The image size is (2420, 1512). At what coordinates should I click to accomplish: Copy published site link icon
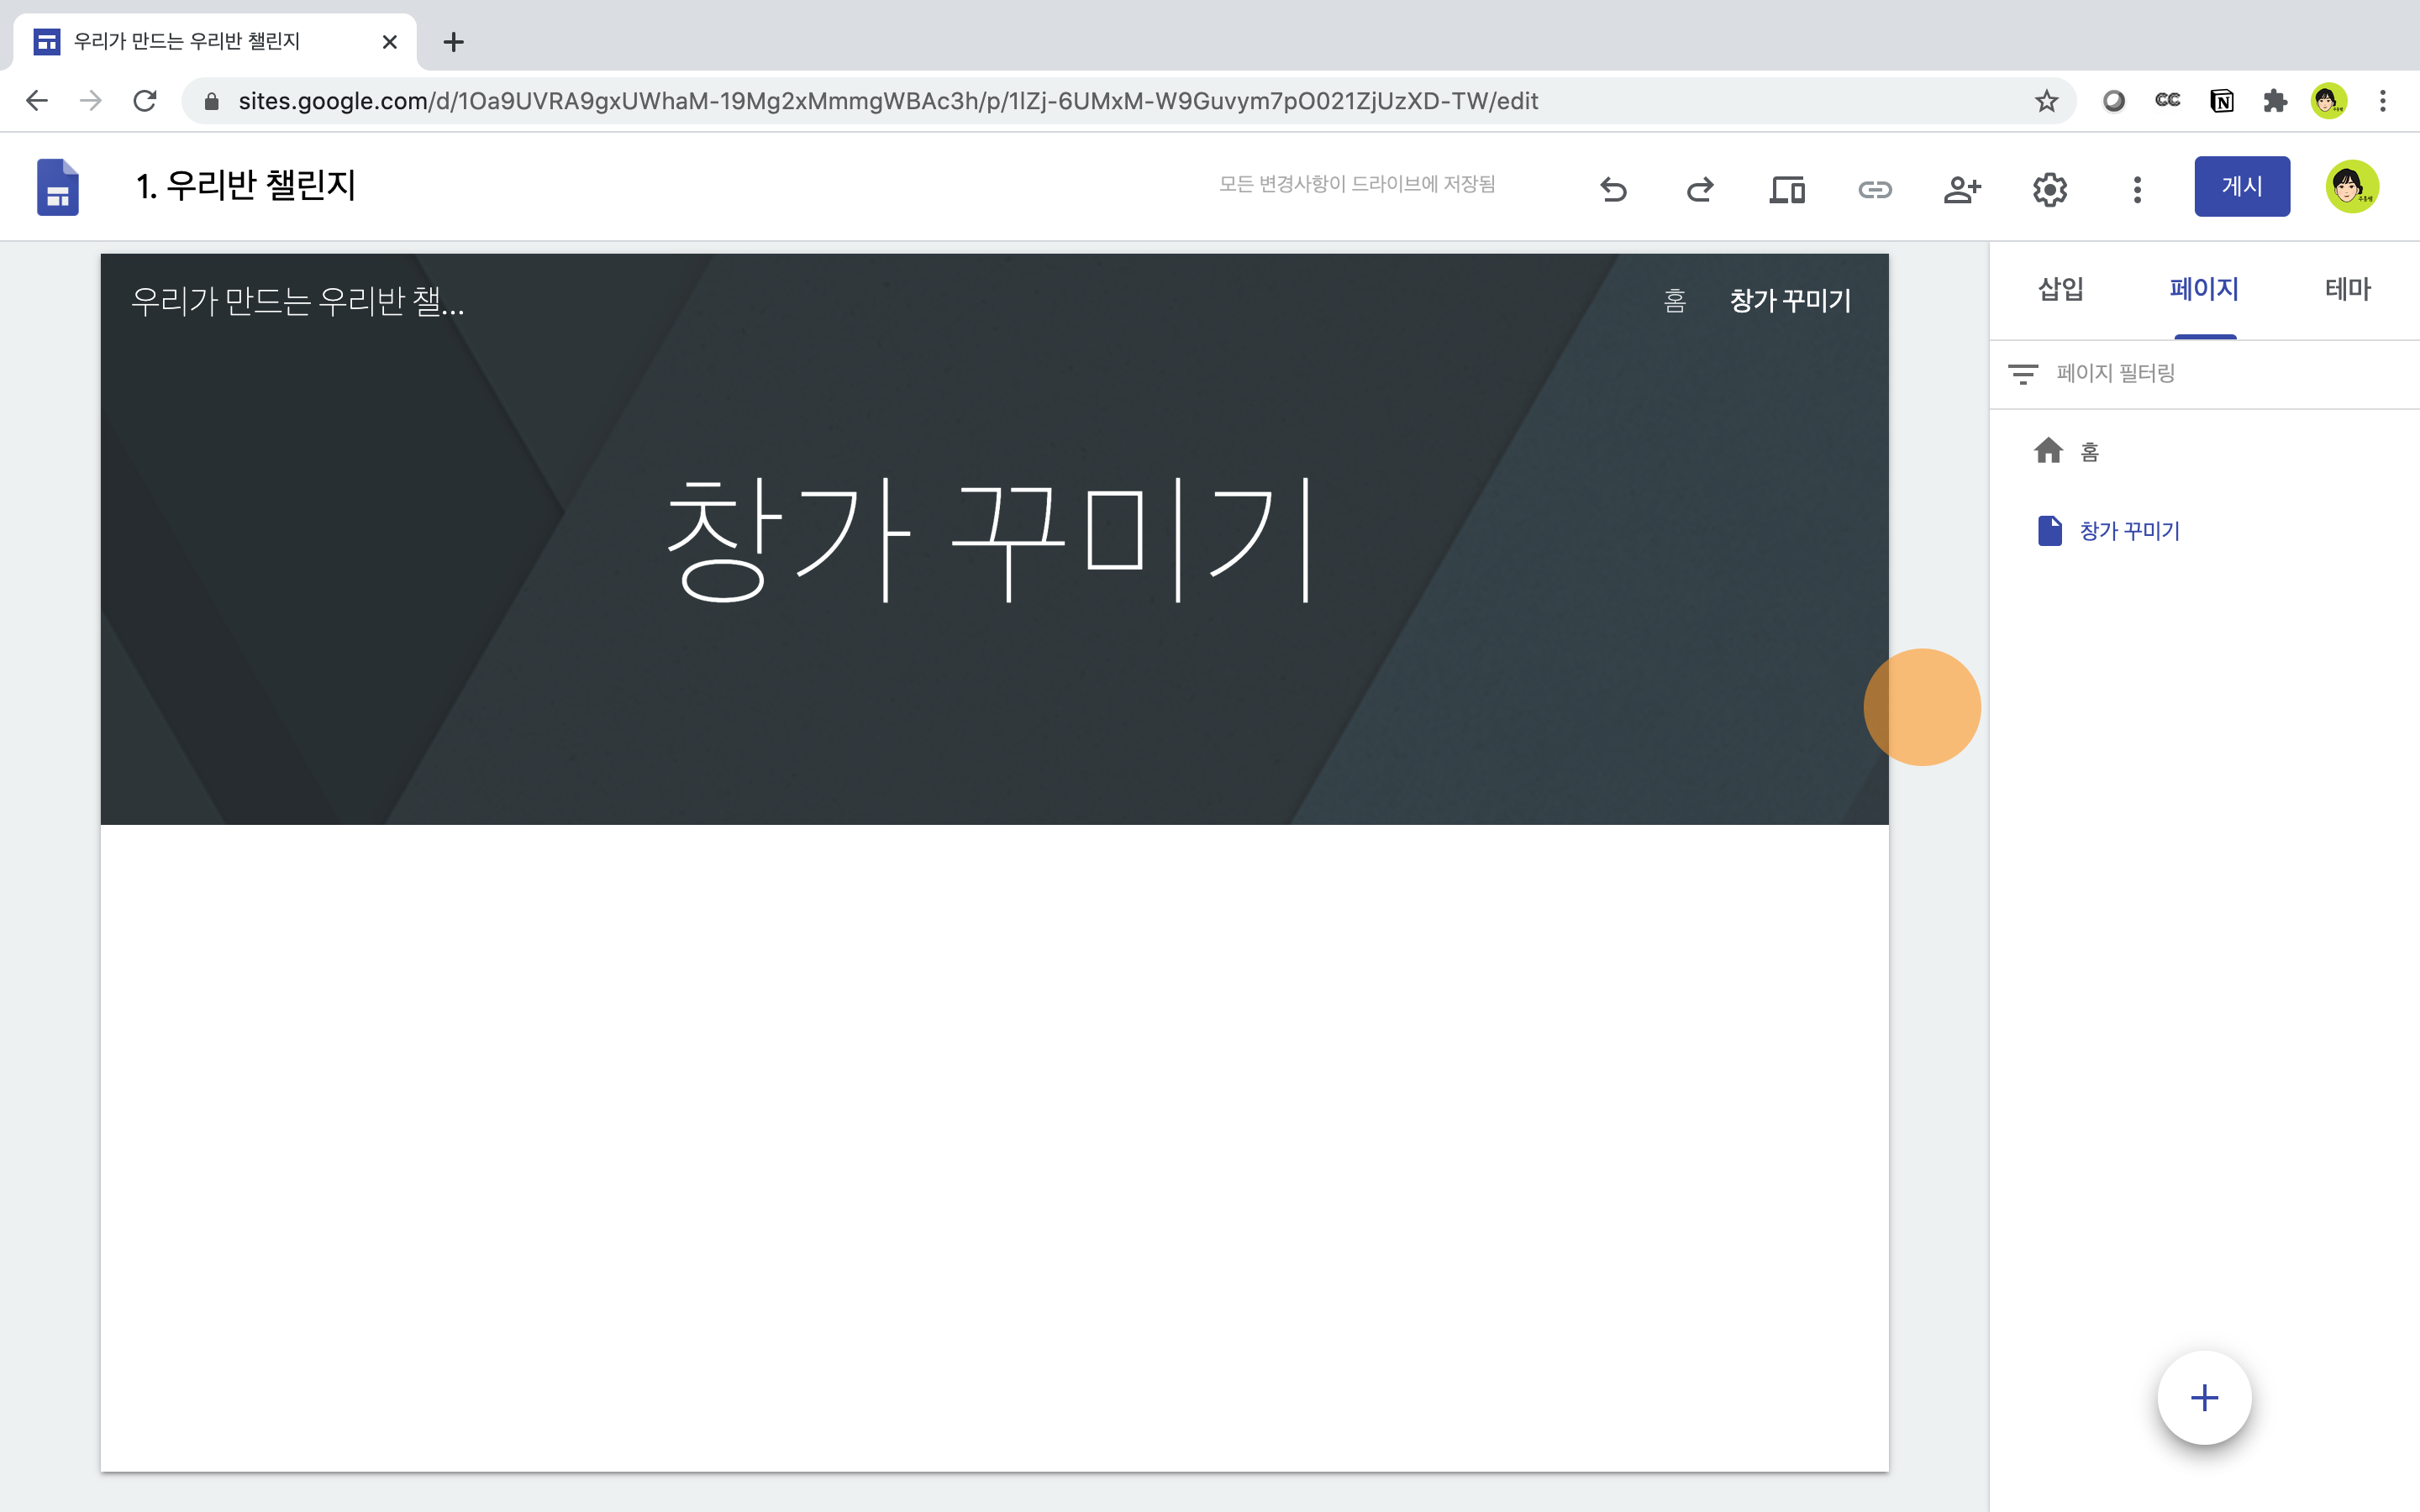pyautogui.click(x=1874, y=188)
